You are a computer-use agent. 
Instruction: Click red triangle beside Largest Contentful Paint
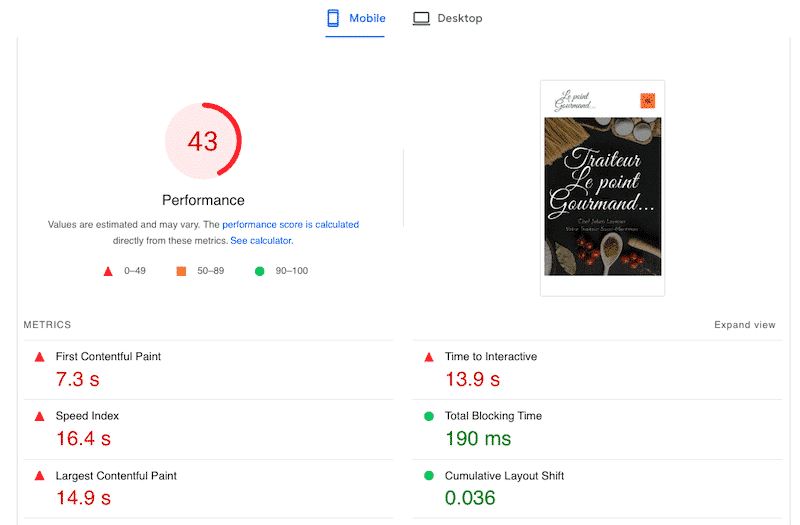40,476
